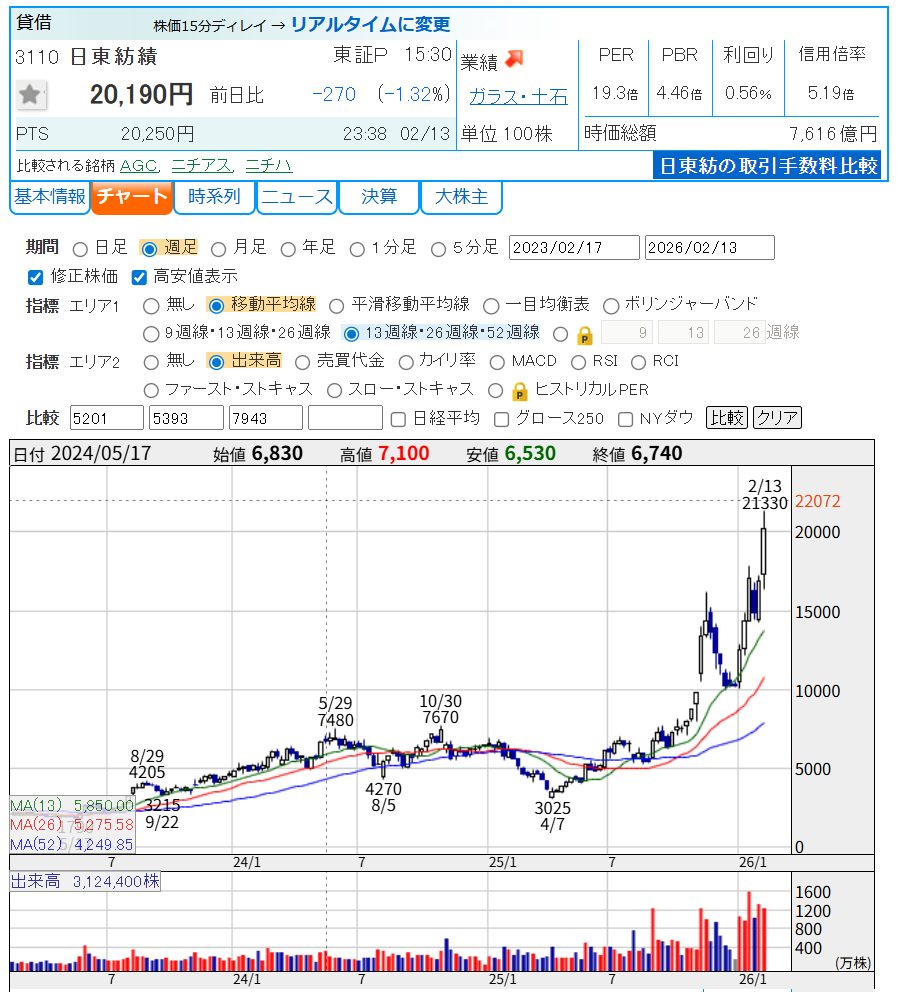This screenshot has height=992, width=898.
Task: Toggle the 高安値表示 checkbox
Action: coord(140,277)
